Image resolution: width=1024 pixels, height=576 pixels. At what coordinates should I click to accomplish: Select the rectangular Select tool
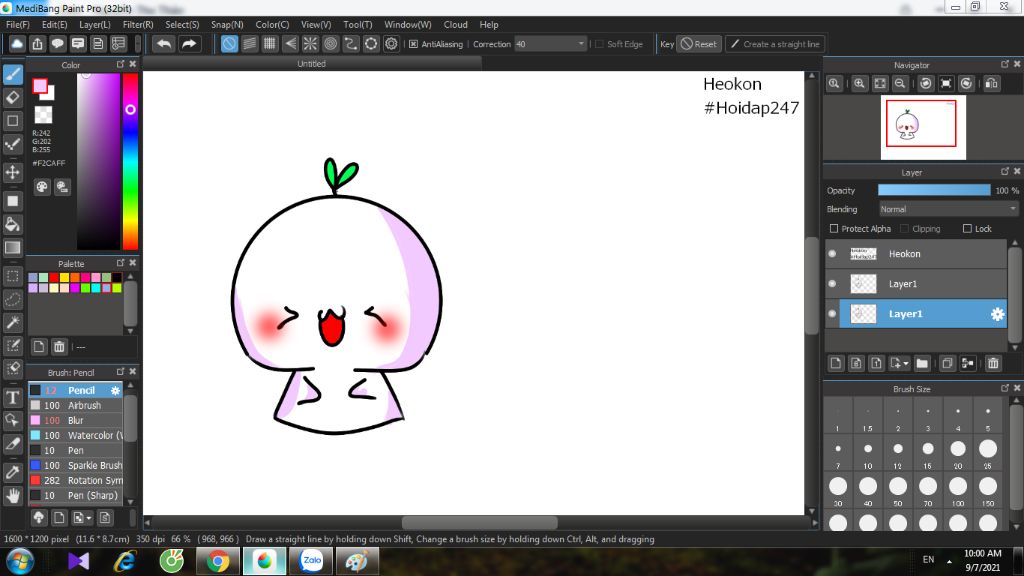(x=13, y=276)
